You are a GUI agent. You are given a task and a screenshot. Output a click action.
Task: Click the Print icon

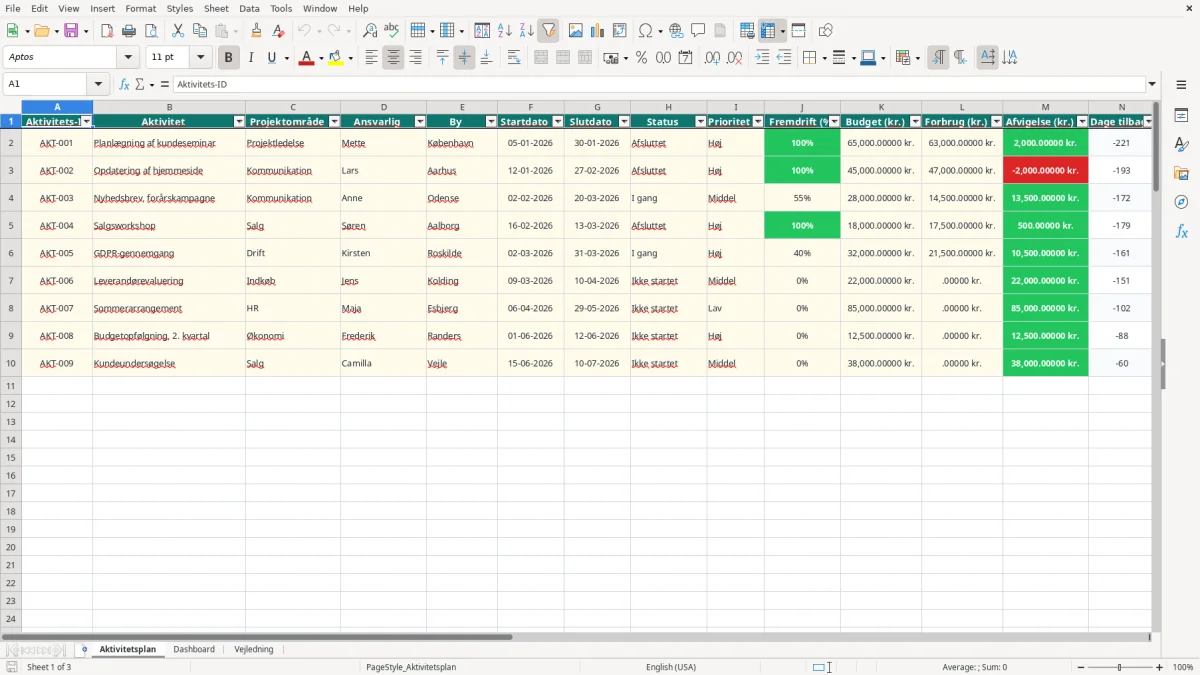[129, 31]
